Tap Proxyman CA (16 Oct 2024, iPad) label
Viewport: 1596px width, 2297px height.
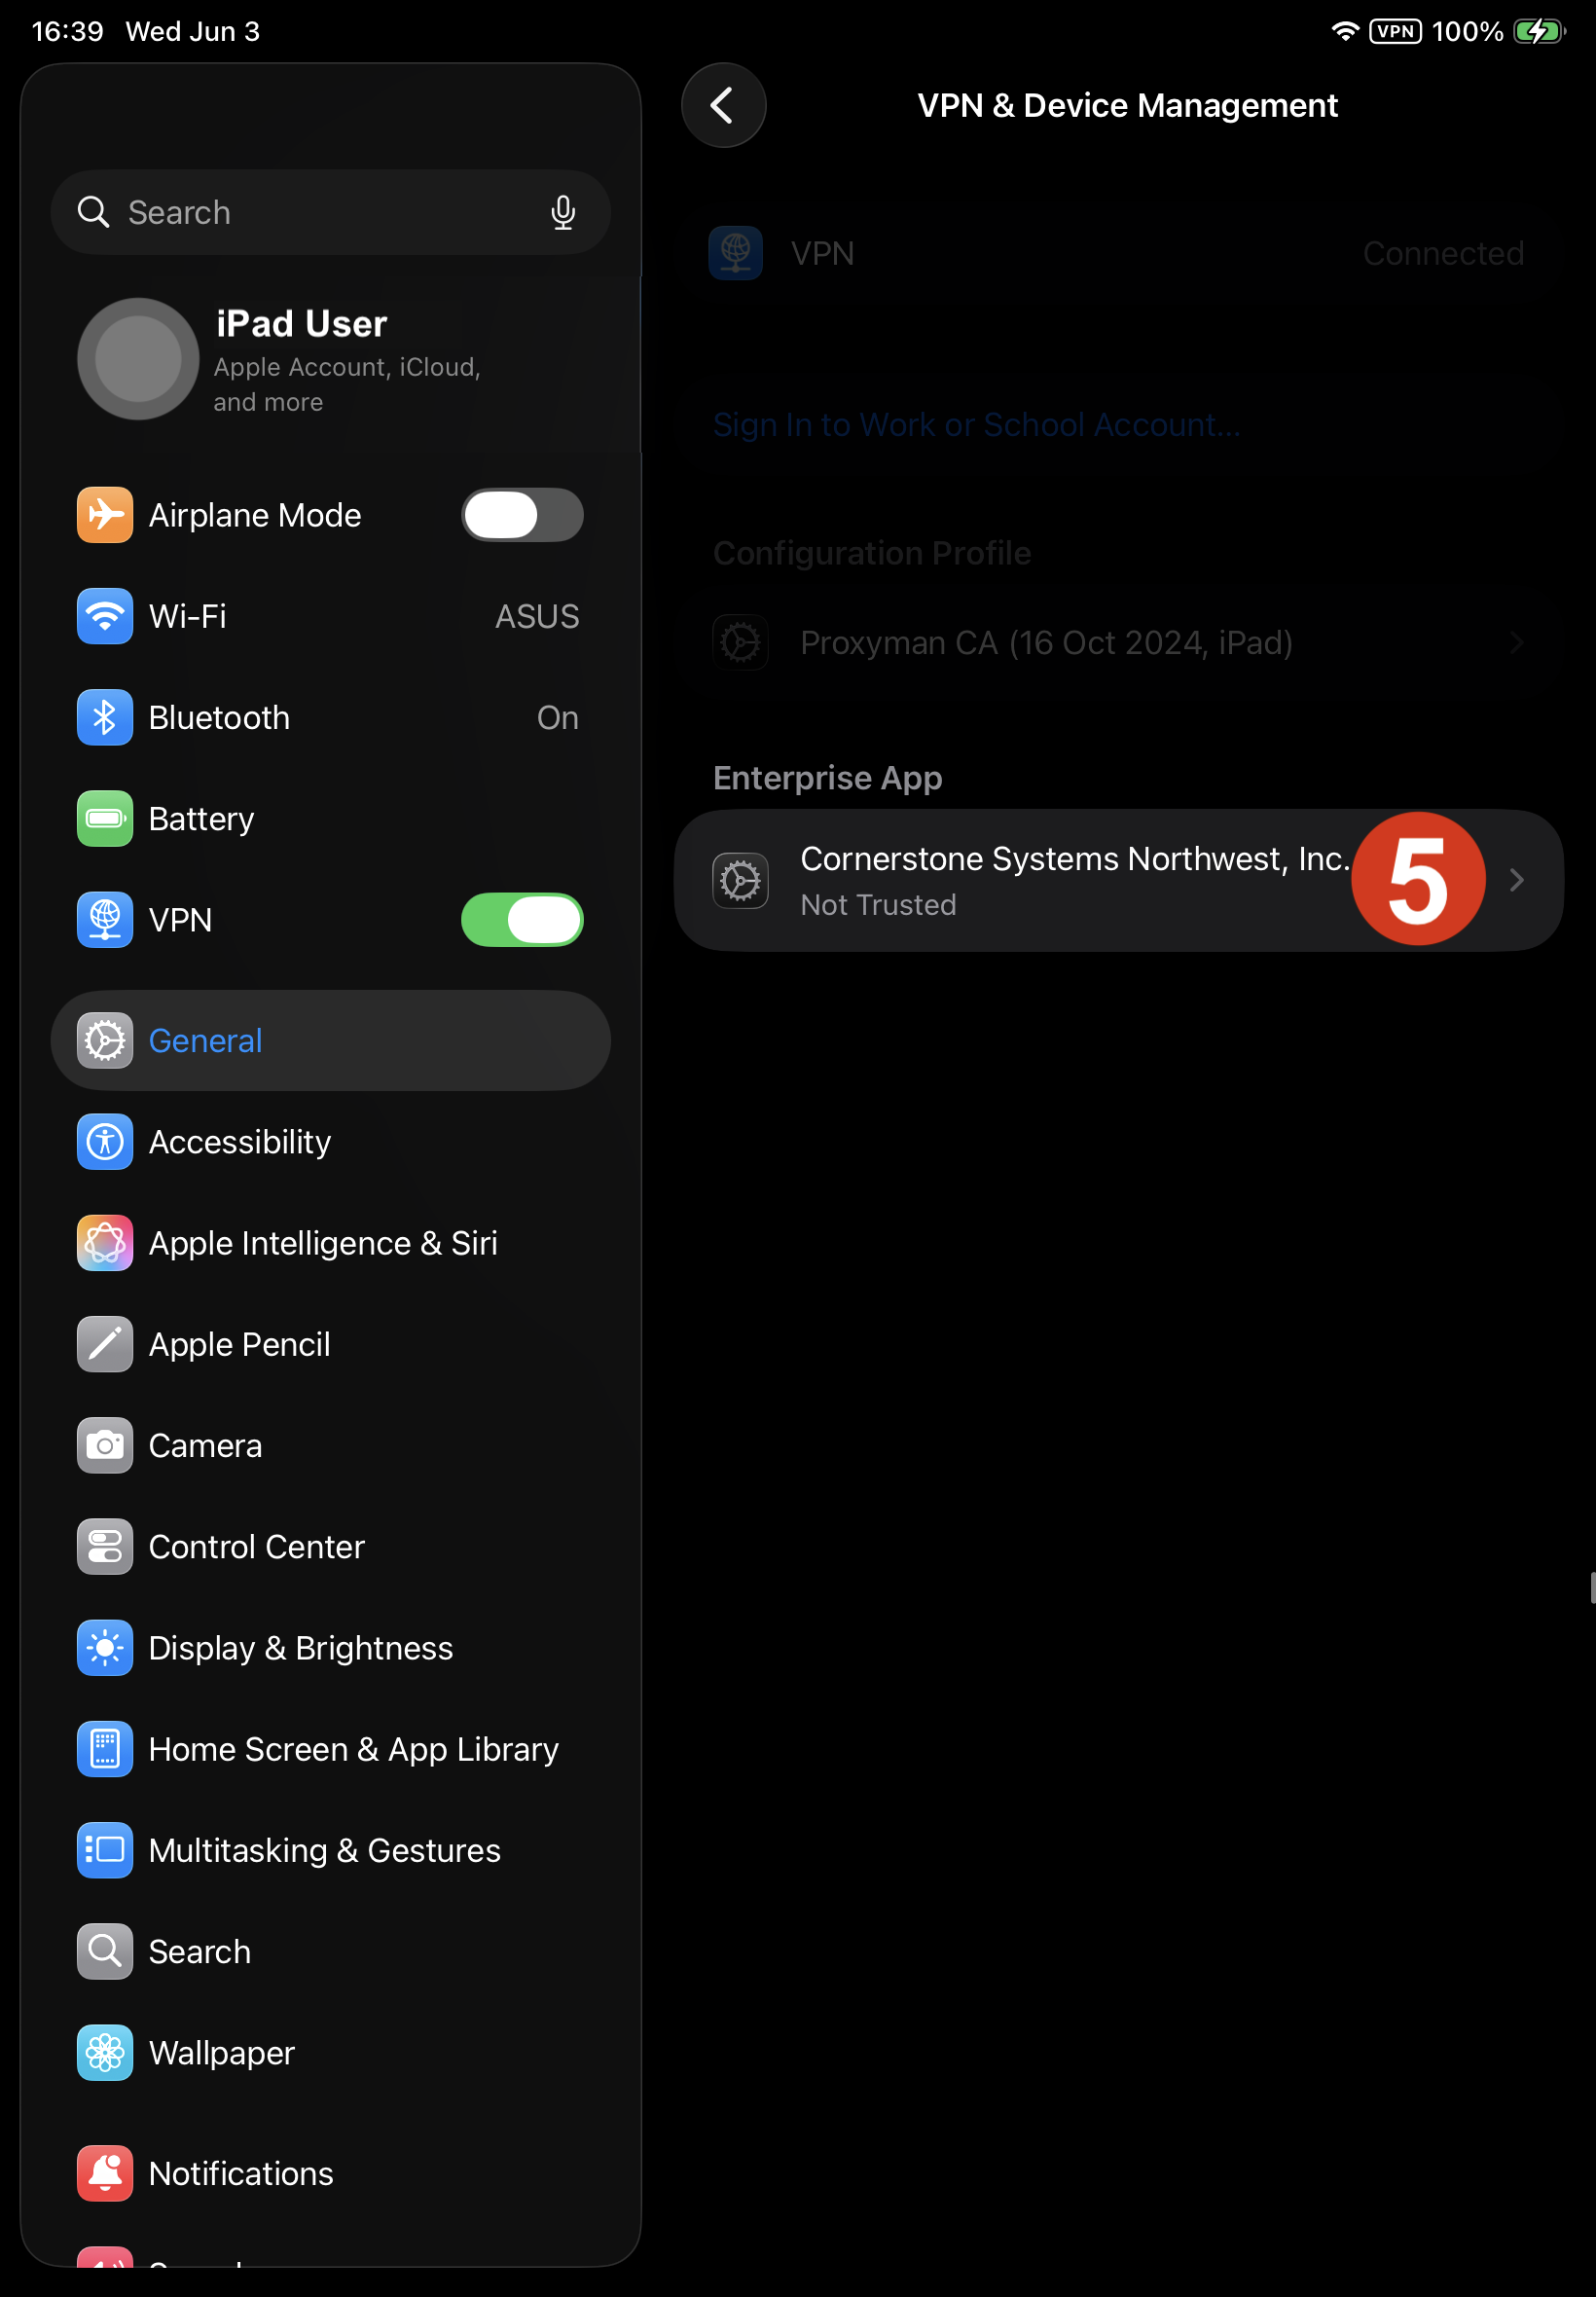pos(1047,643)
